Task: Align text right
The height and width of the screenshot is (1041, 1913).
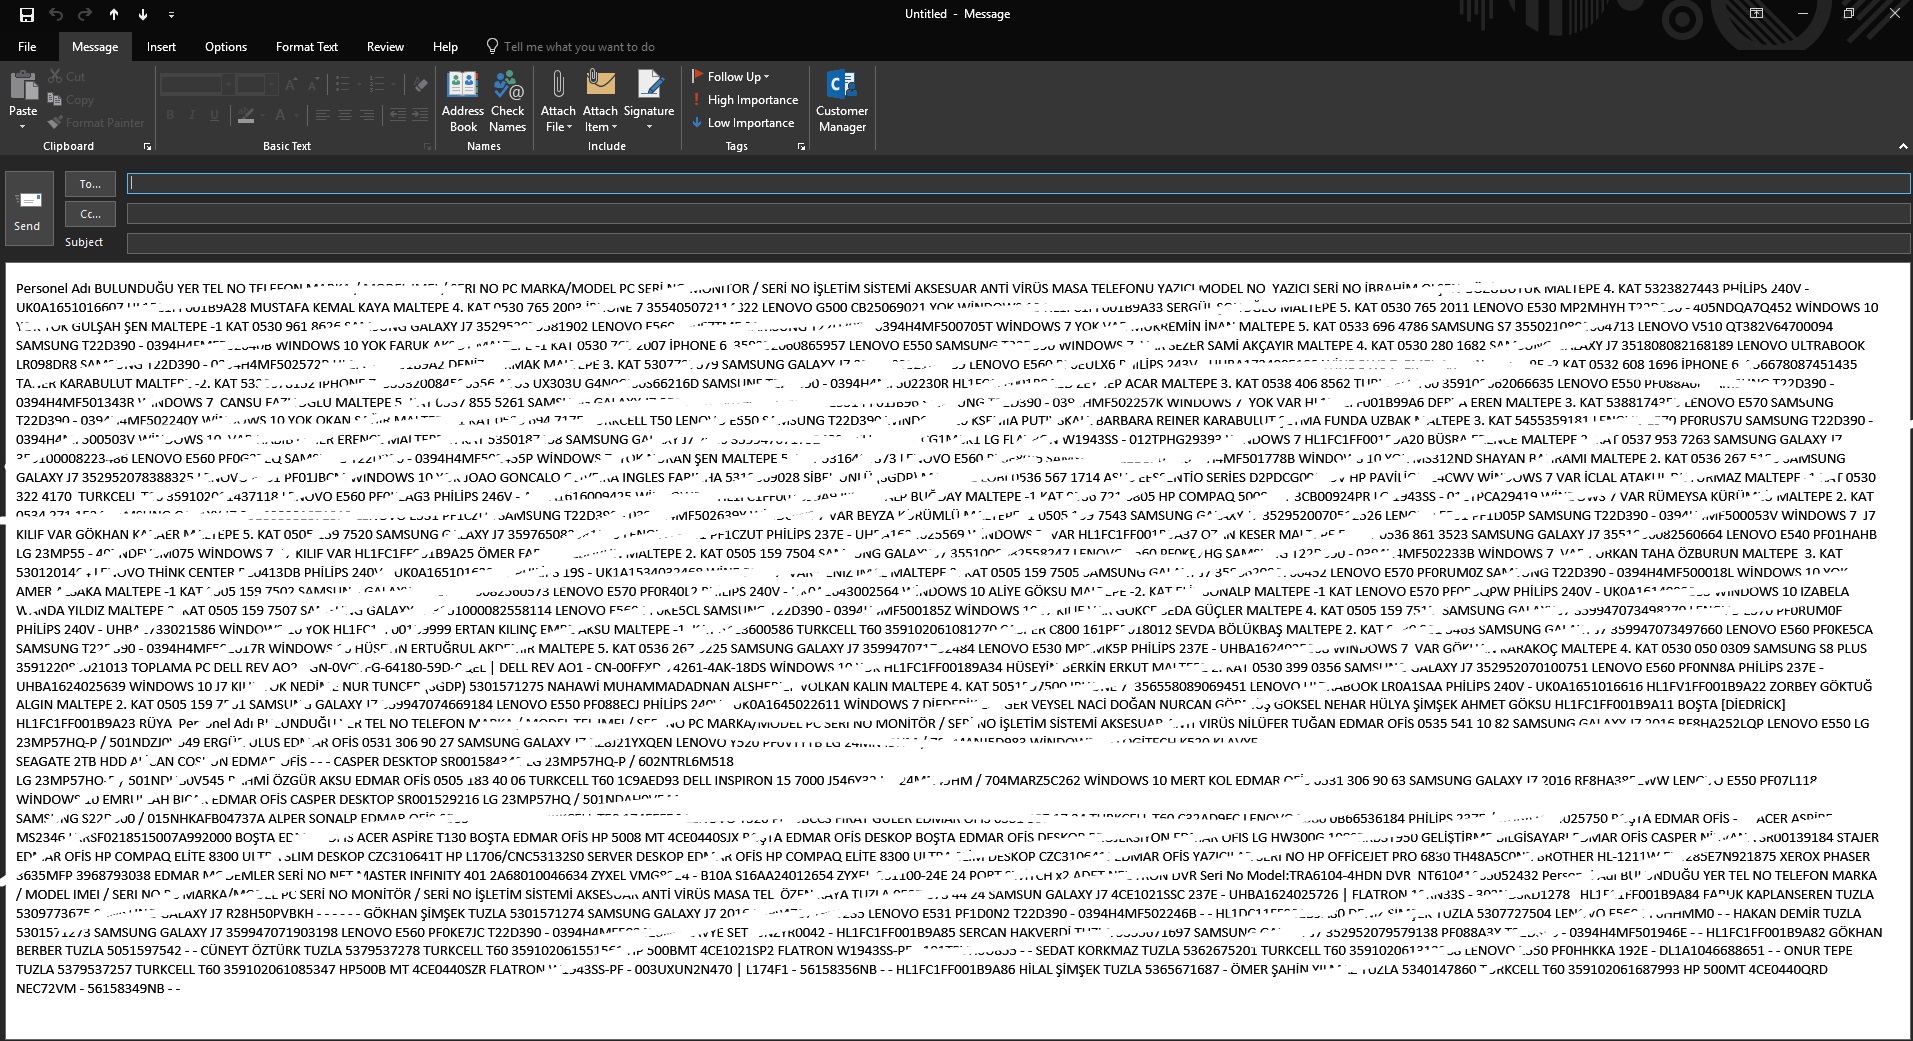Action: click(367, 115)
